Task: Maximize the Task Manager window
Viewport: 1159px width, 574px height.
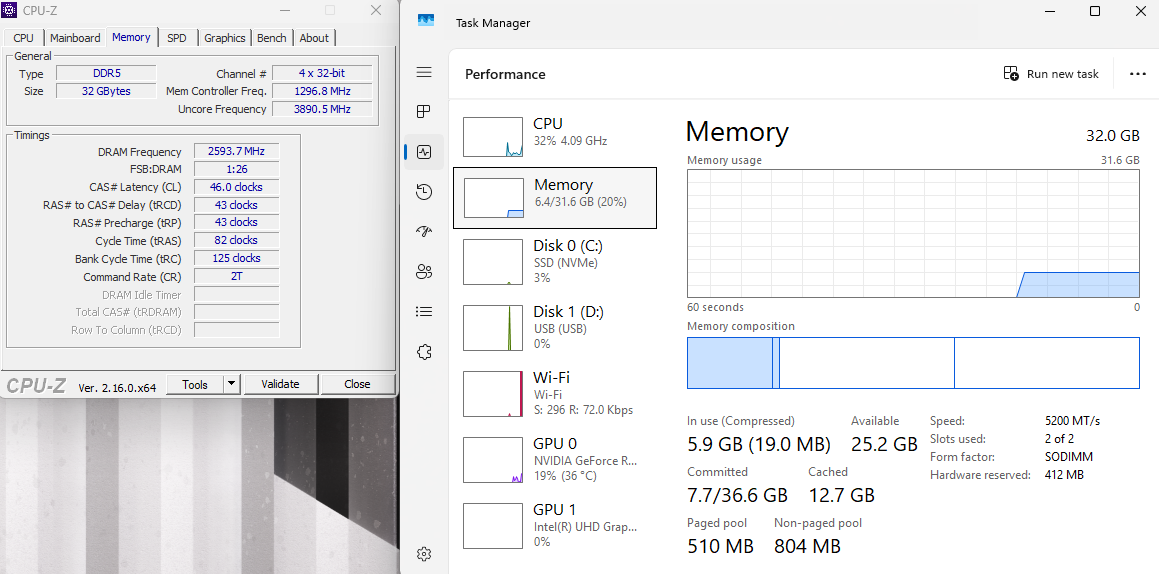Action: (x=1095, y=11)
